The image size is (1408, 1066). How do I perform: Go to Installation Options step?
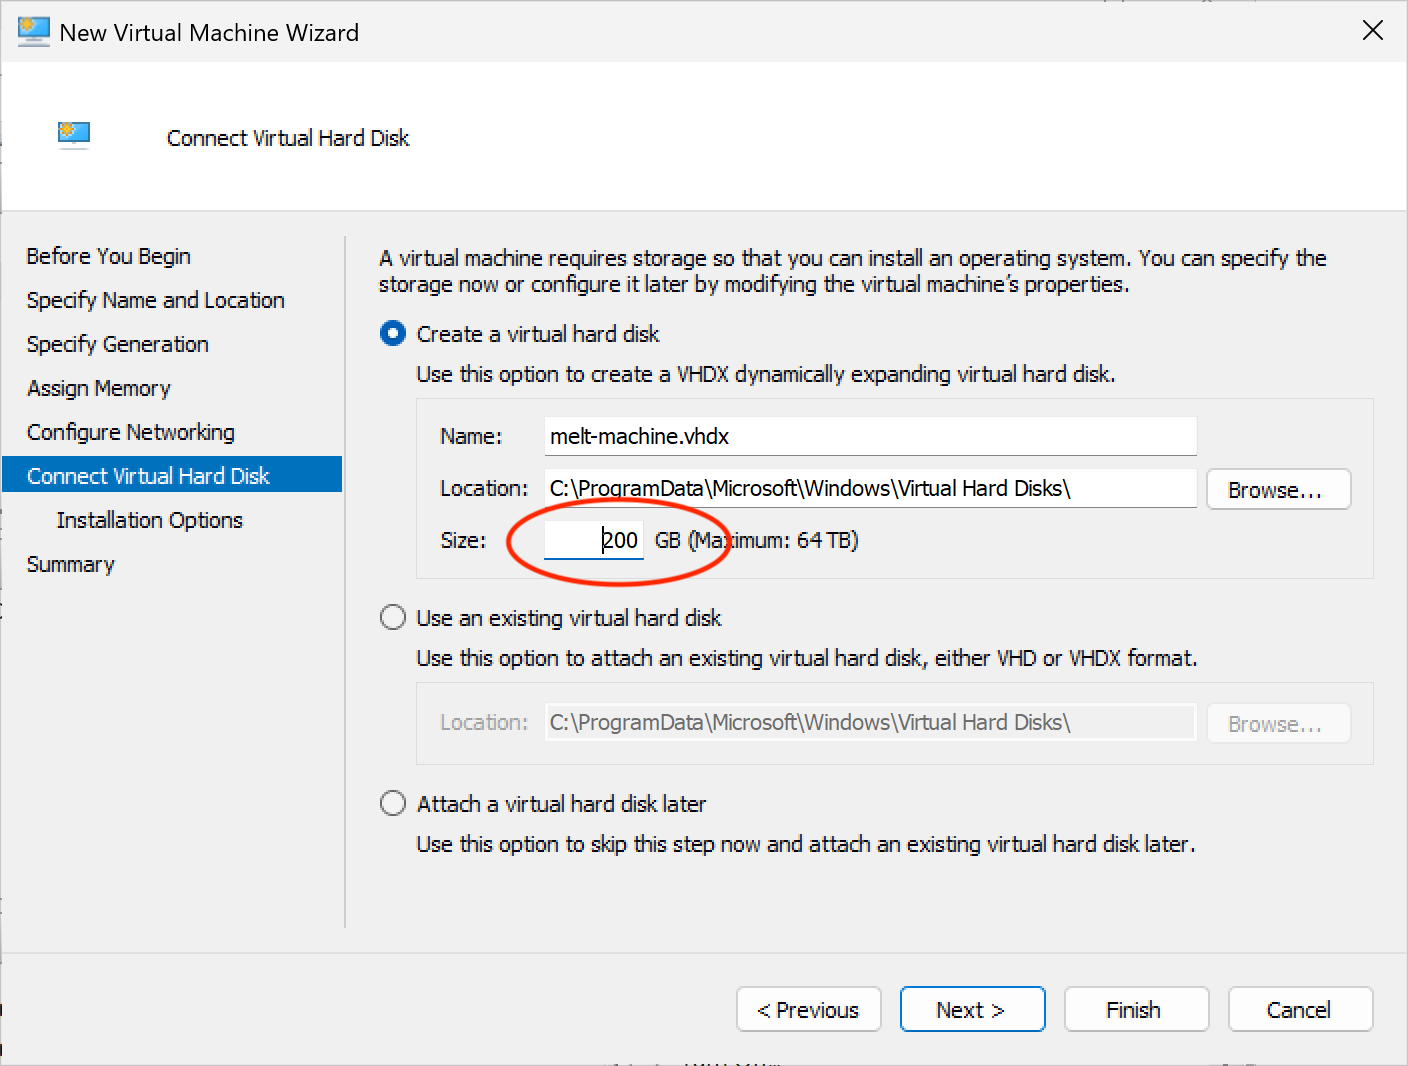[150, 520]
